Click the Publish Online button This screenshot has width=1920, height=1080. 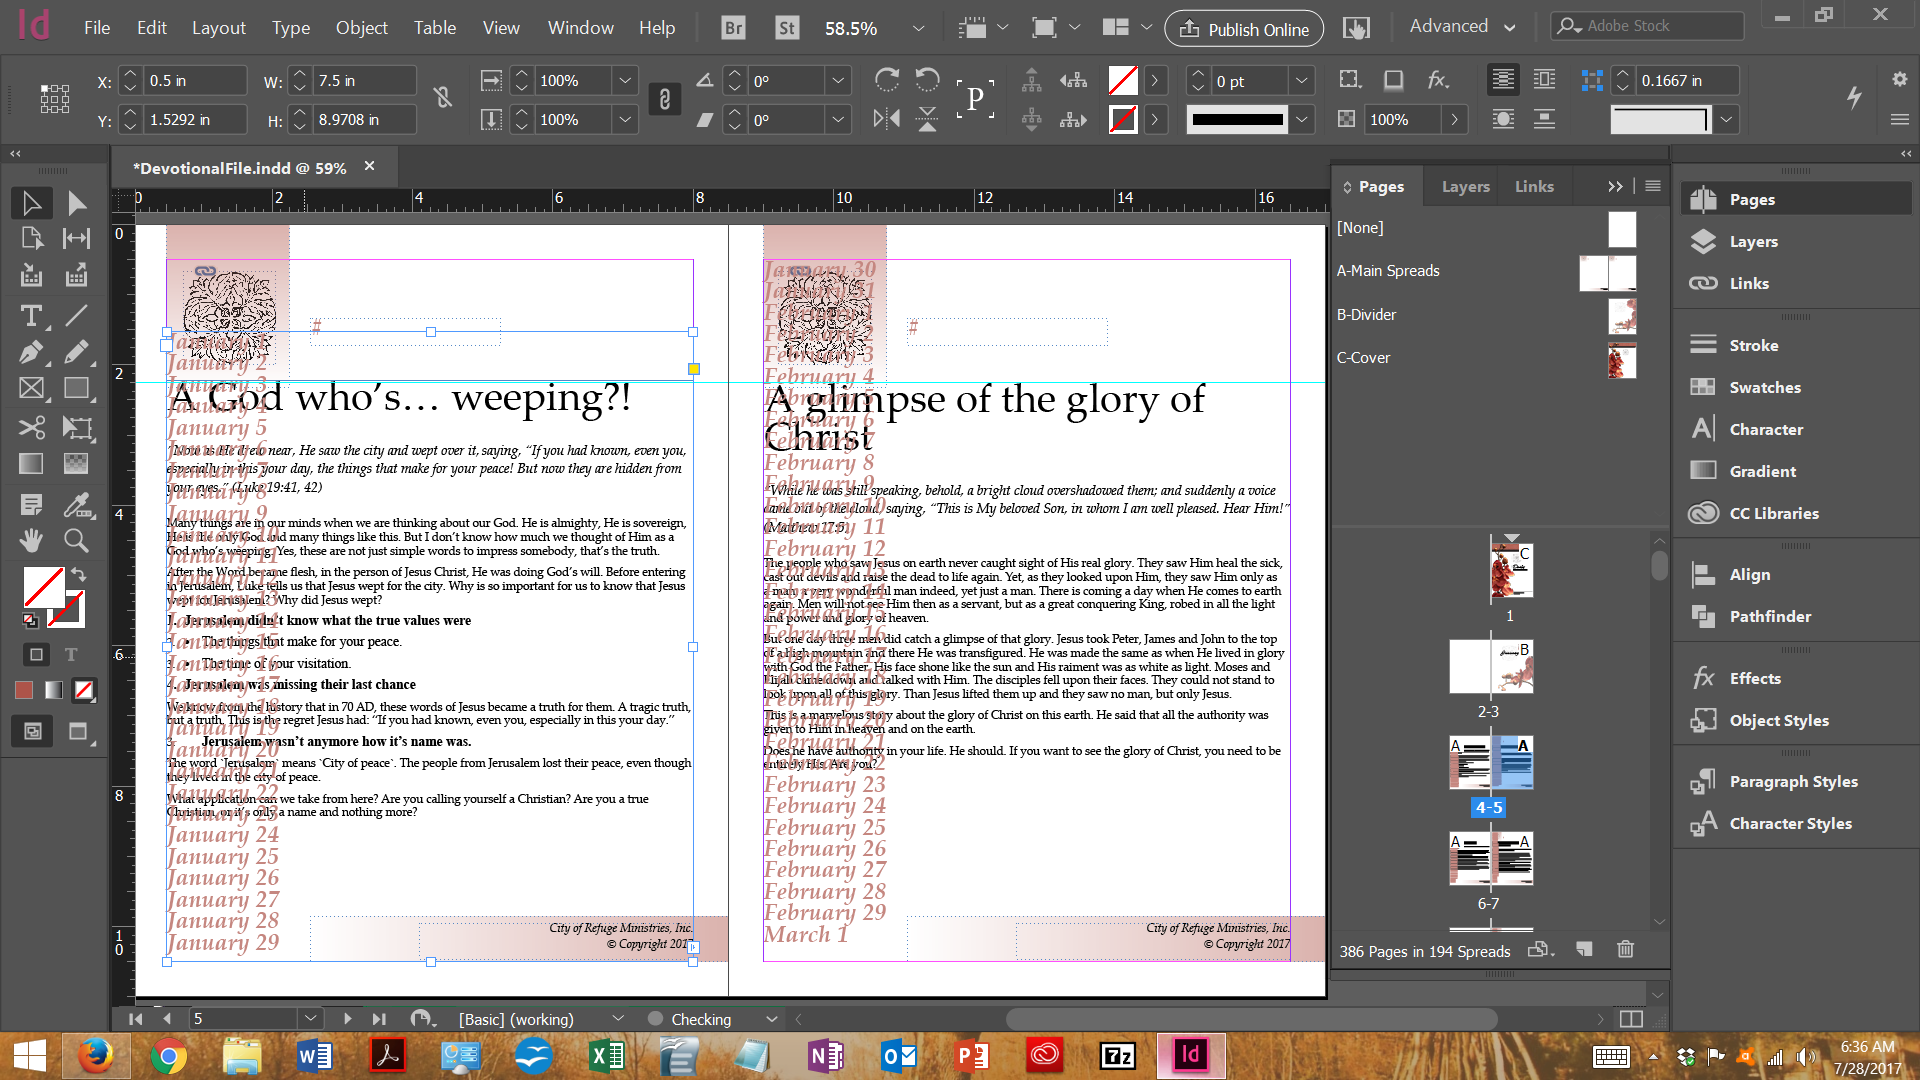[1244, 29]
